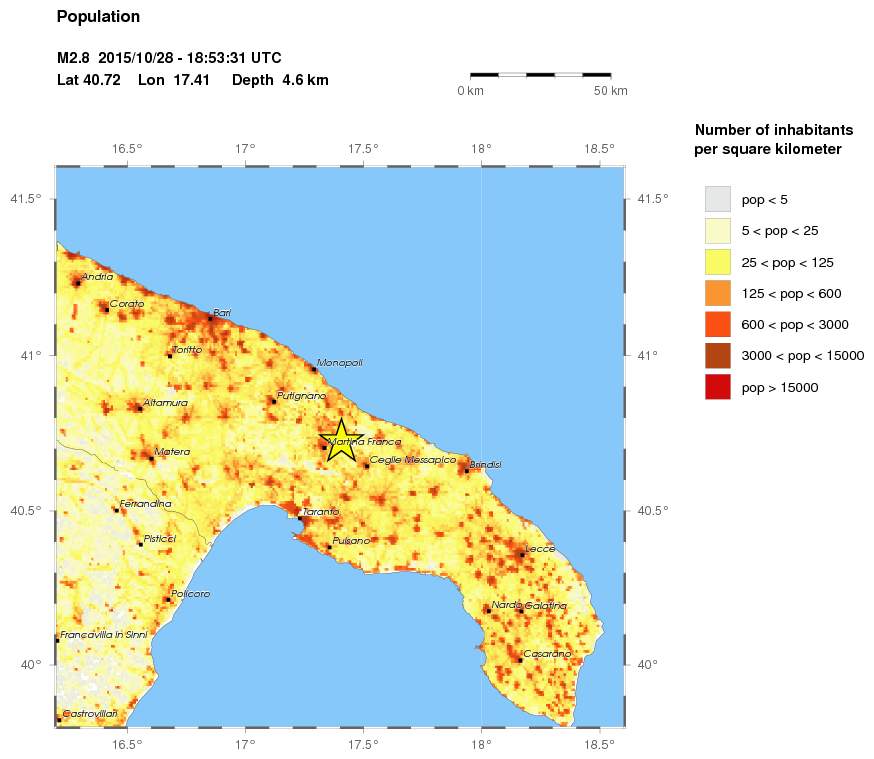Click the Pisticci city label
The image size is (874, 759).
(160, 538)
